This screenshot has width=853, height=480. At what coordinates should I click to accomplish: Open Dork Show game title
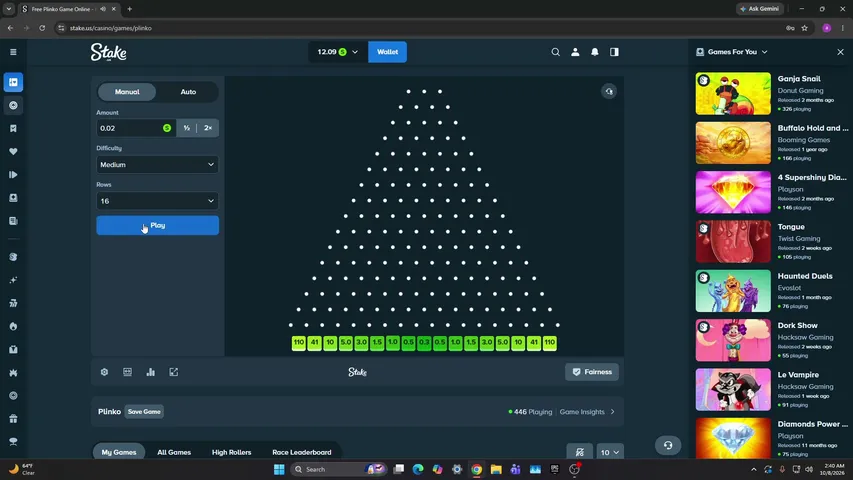tap(798, 325)
